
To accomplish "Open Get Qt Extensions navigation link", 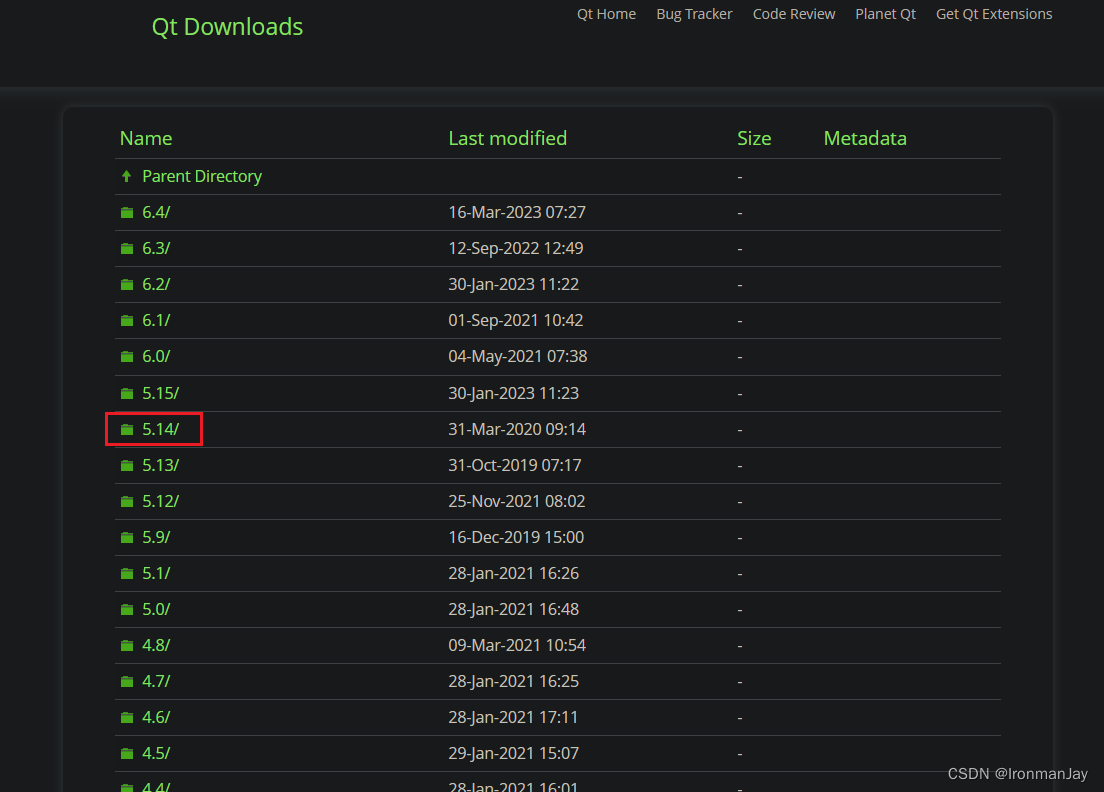I will click(993, 14).
